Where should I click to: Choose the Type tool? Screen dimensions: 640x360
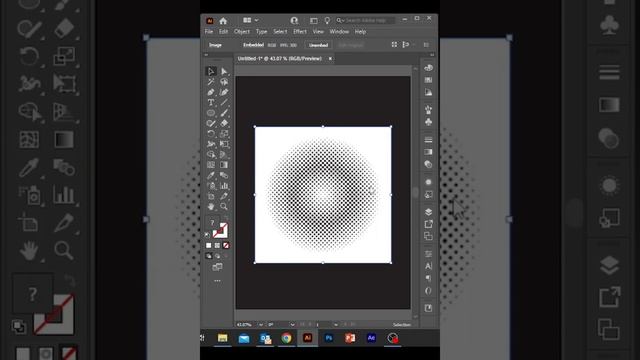211,102
